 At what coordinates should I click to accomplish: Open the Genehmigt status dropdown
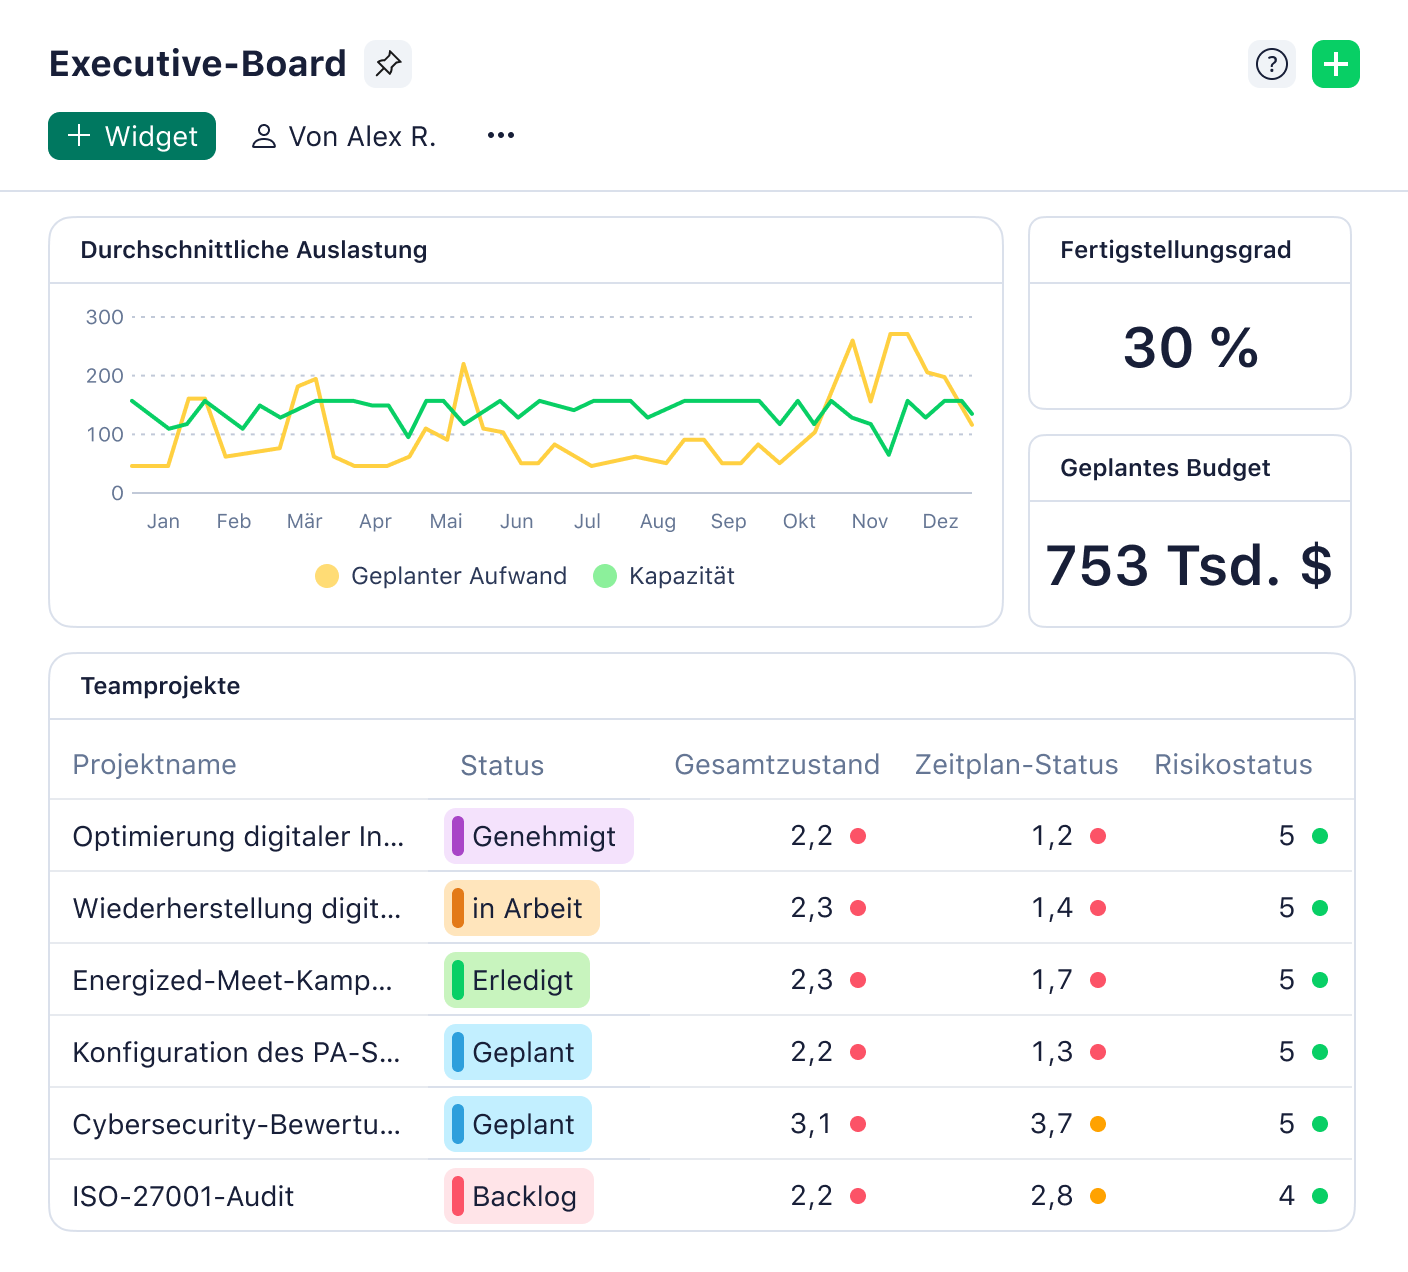tap(539, 836)
